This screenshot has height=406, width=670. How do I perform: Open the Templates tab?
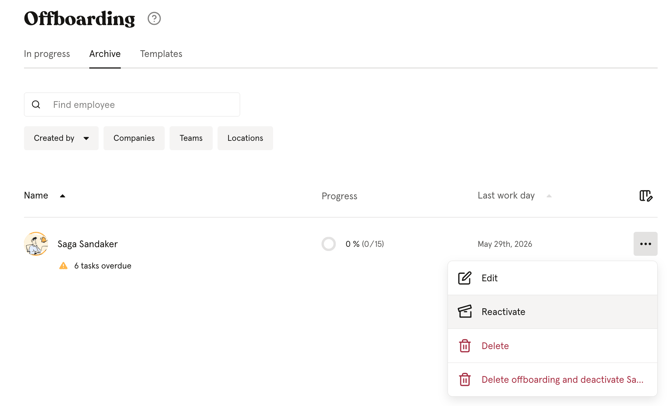point(161,54)
